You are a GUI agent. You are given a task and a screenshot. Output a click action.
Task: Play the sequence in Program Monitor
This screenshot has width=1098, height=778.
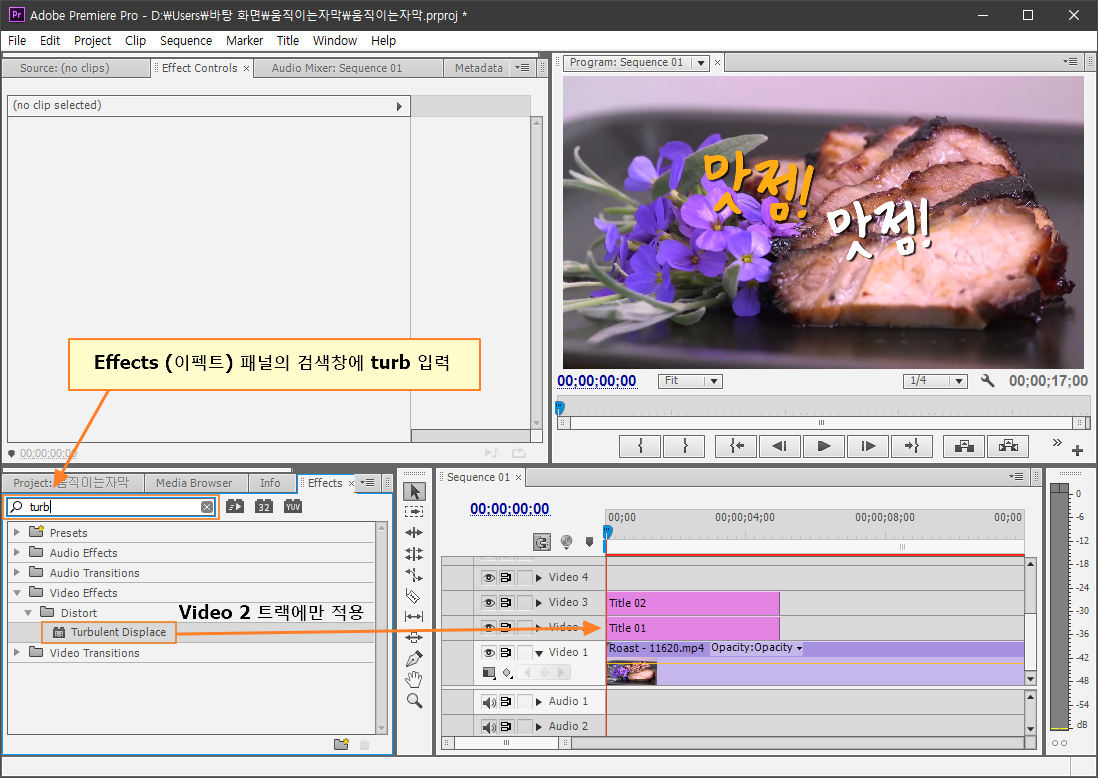824,446
